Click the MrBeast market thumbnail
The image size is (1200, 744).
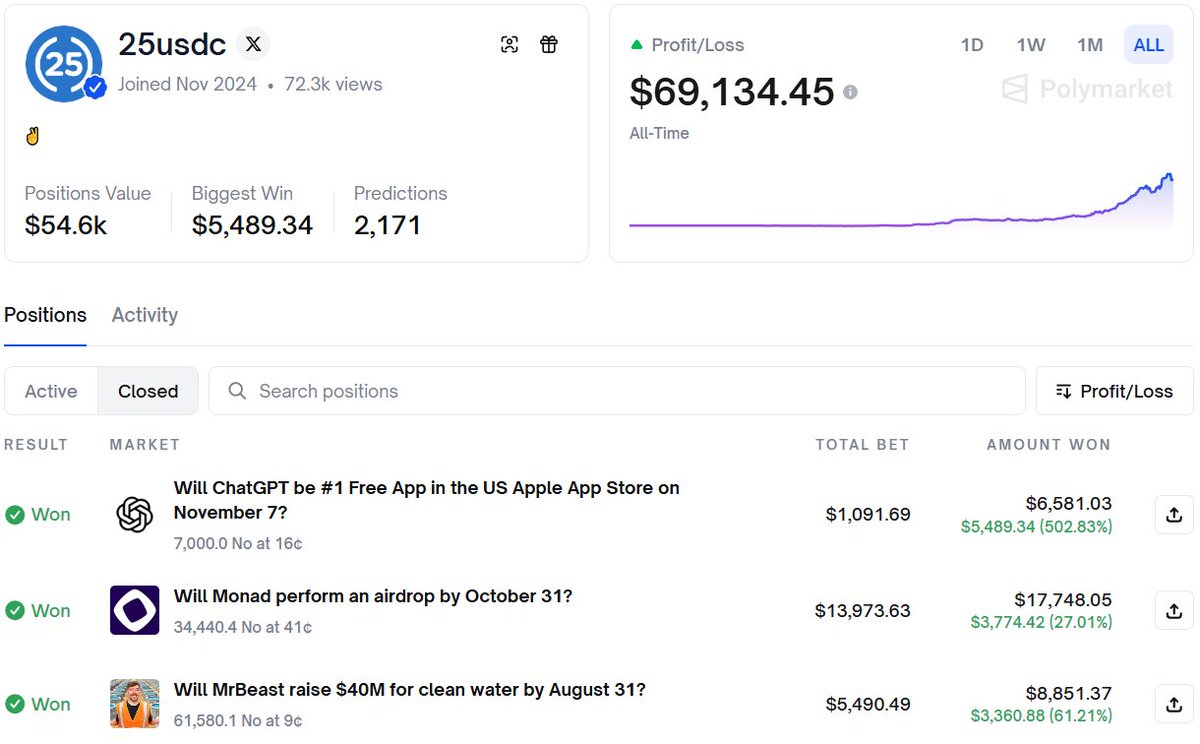[135, 704]
